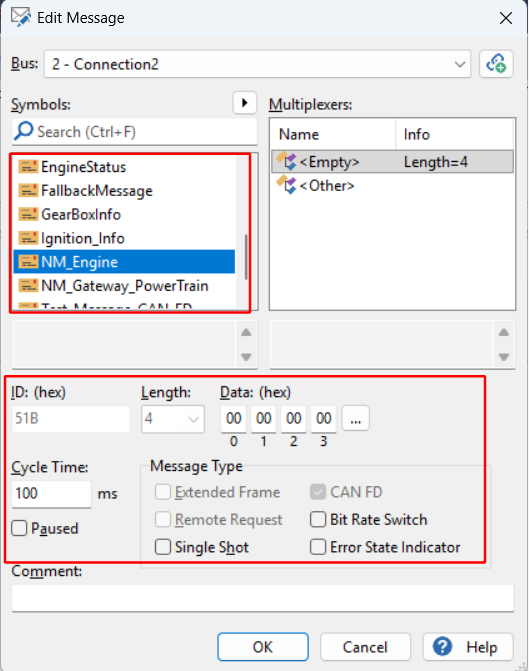The height and width of the screenshot is (671, 529).
Task: Select the <Empty> multiplexer row
Action: pyautogui.click(x=392, y=162)
